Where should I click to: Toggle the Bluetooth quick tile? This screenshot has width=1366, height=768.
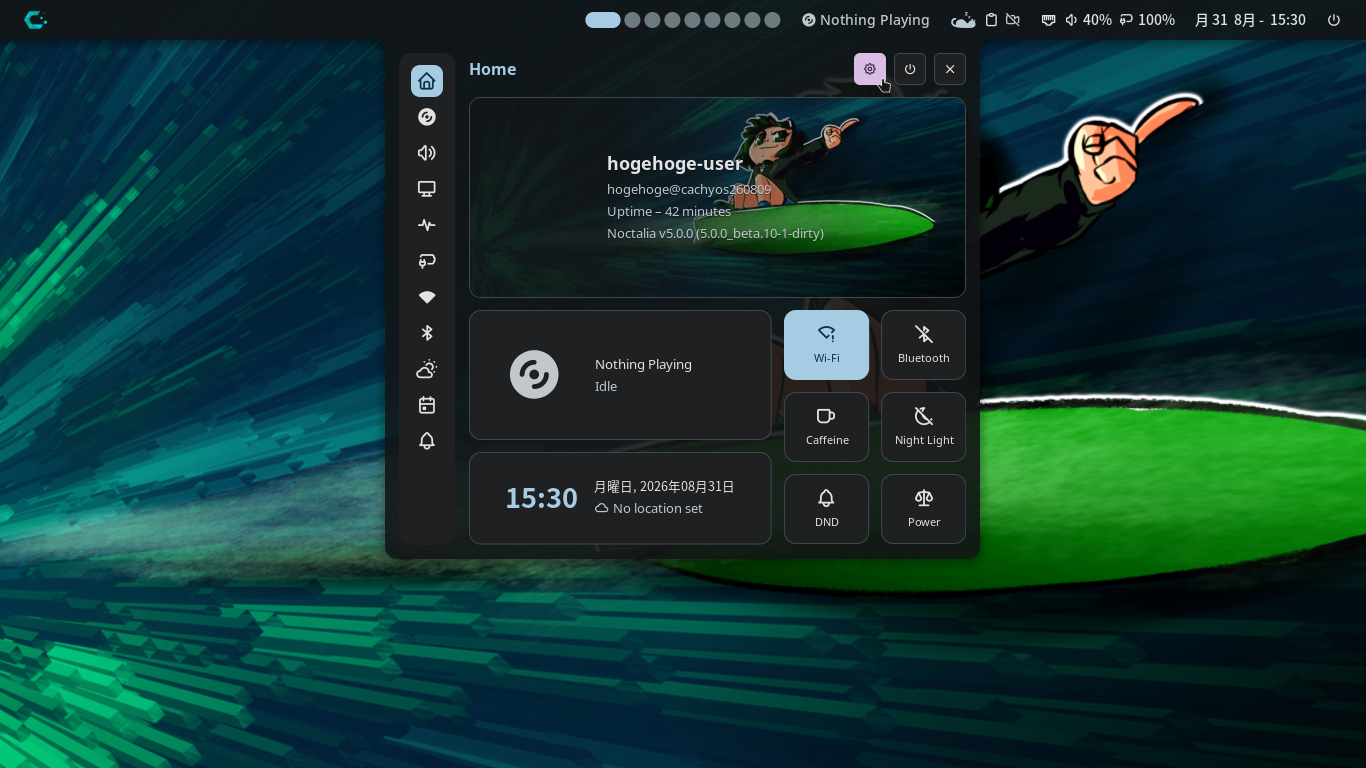click(x=923, y=345)
